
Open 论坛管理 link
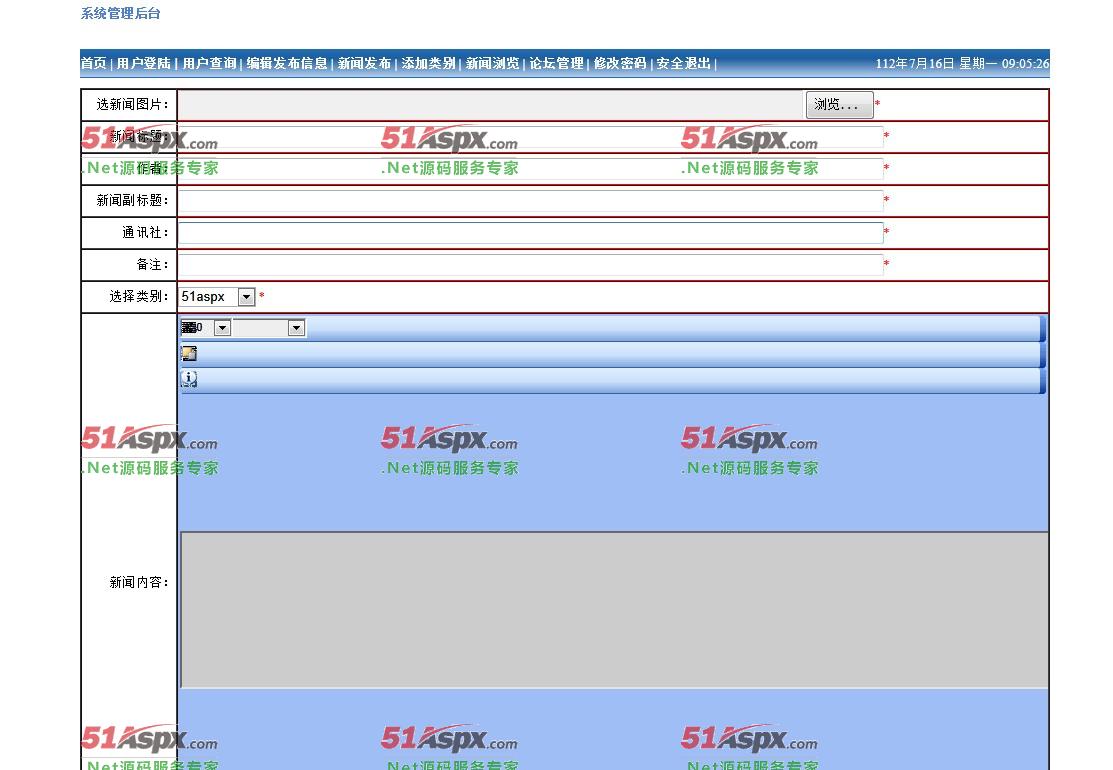(x=556, y=63)
